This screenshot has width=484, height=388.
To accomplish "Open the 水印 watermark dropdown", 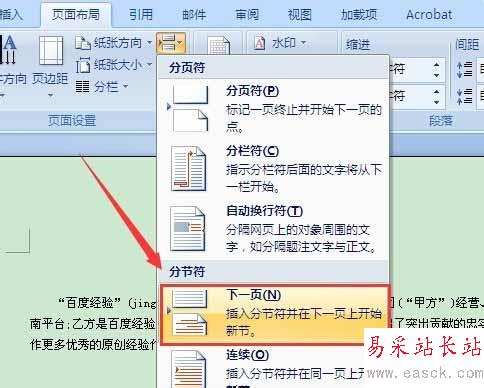I will coord(280,43).
